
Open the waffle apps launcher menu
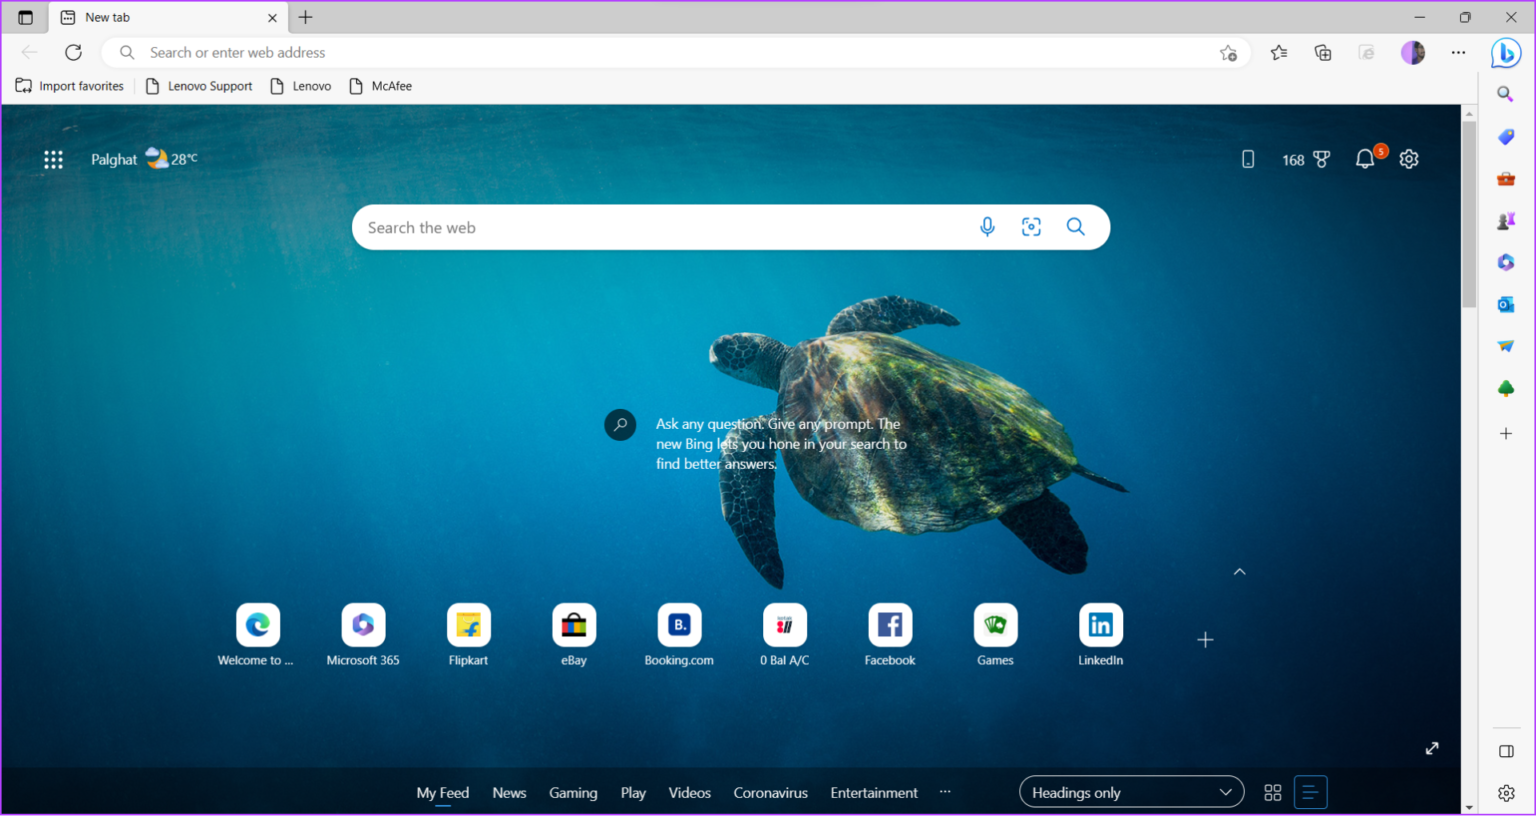pos(53,159)
